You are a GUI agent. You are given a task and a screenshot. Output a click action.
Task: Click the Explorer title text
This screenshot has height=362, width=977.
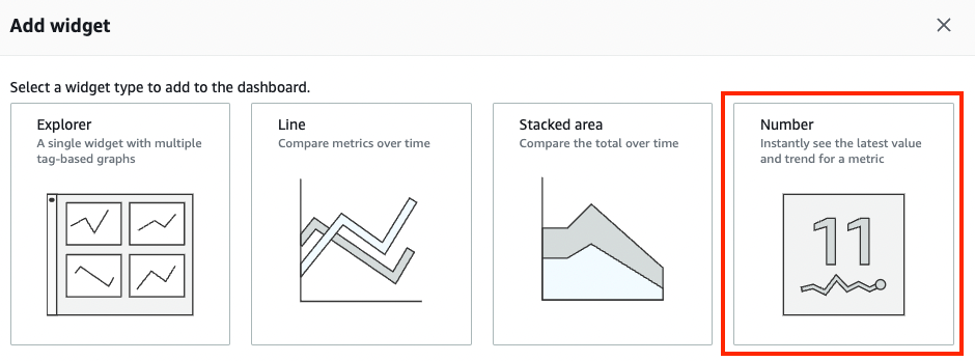pos(64,125)
